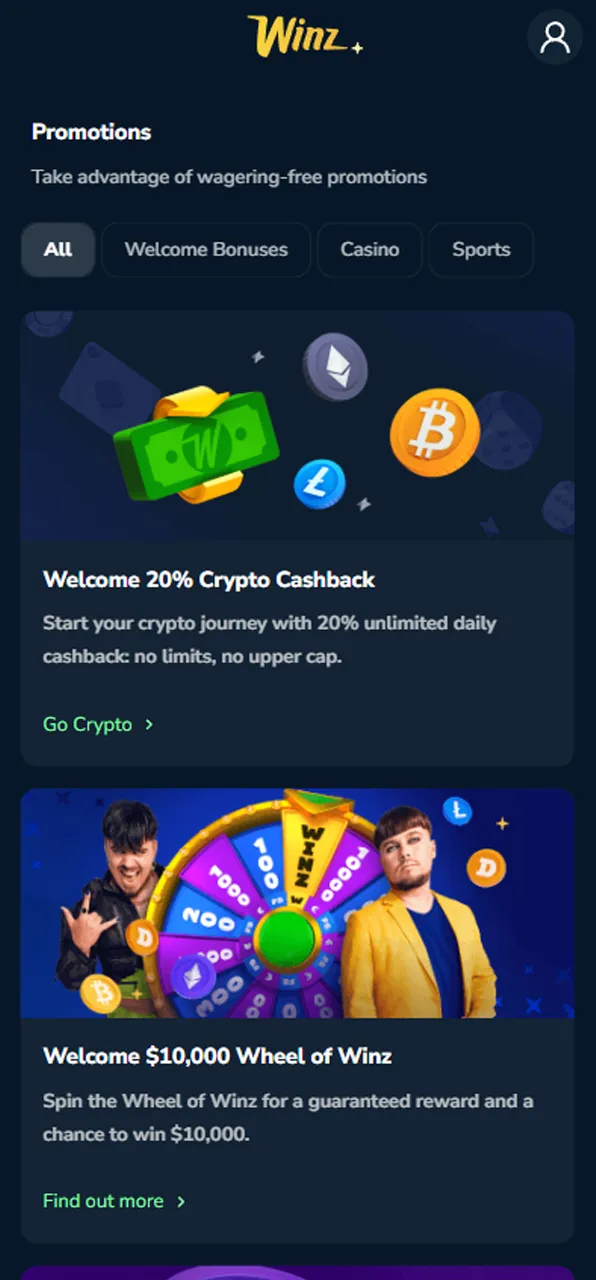The image size is (596, 1280).
Task: Click the Winz logo
Action: [304, 36]
